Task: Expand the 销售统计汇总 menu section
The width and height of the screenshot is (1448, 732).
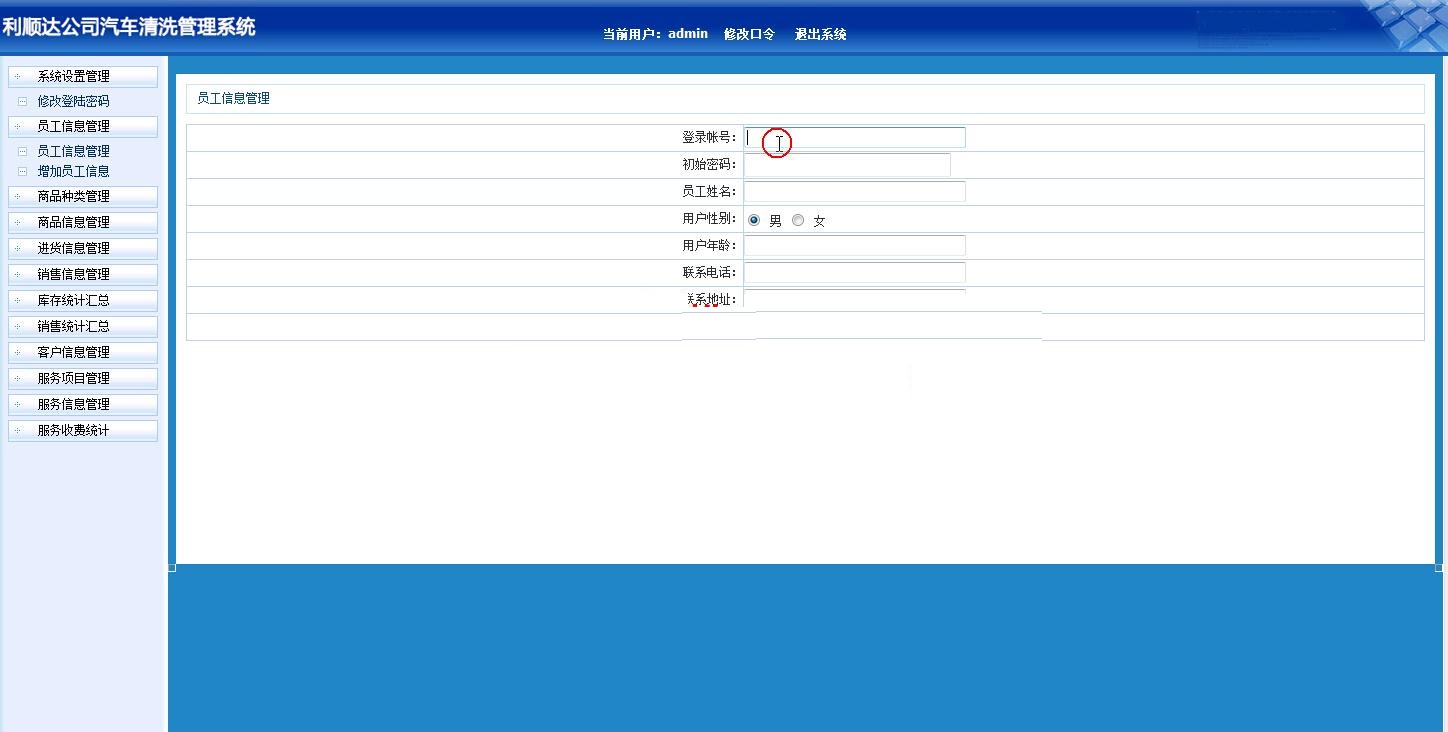Action: pyautogui.click(x=82, y=326)
